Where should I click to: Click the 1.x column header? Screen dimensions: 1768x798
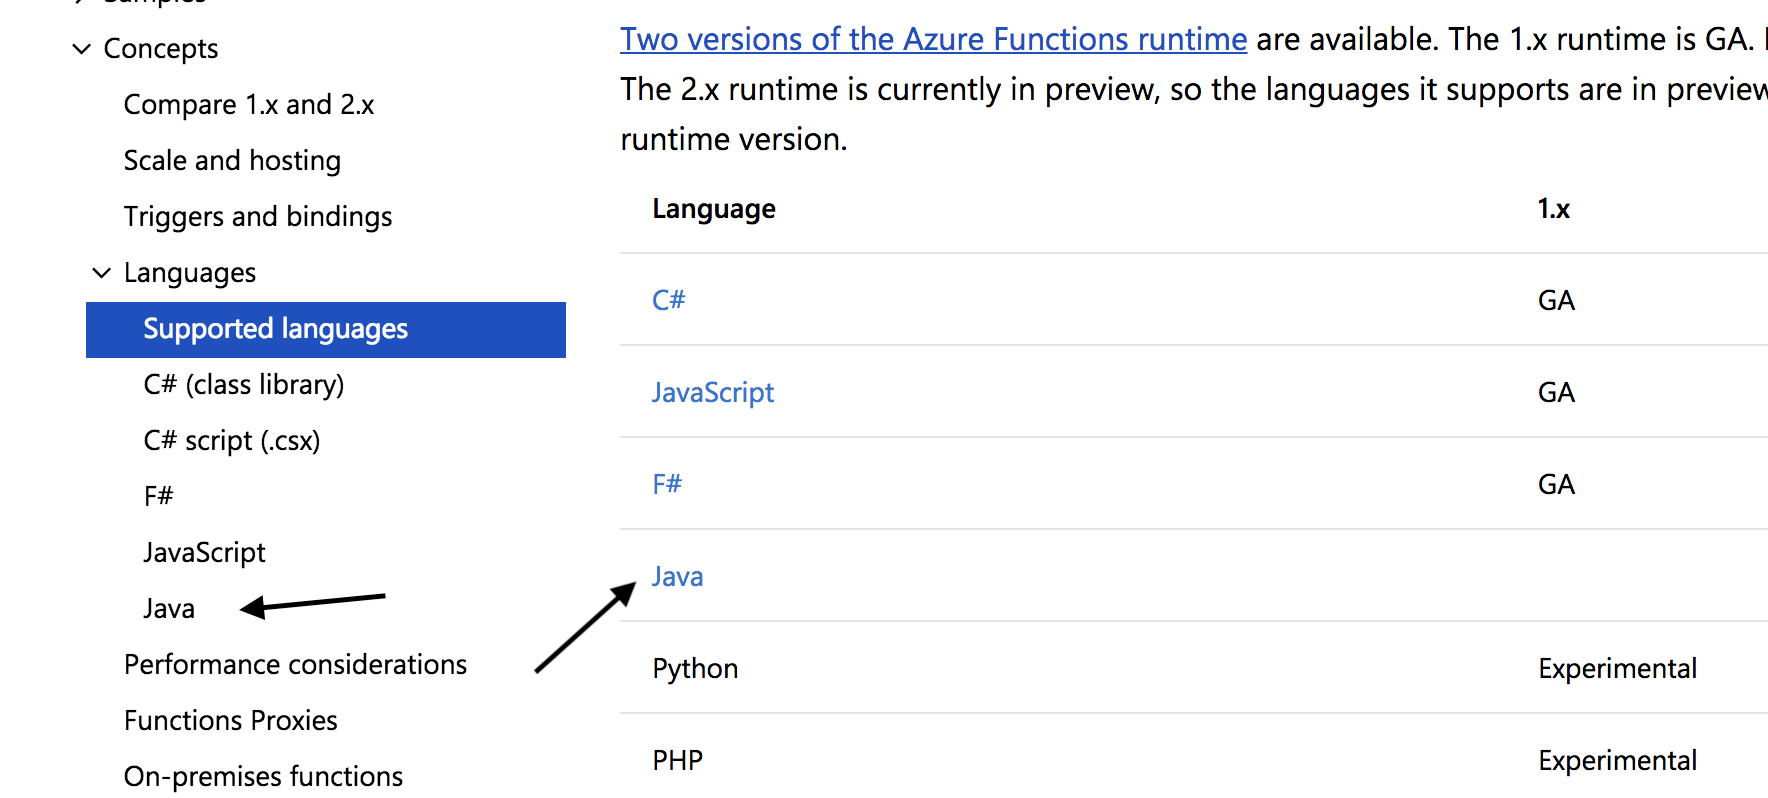(x=1554, y=209)
